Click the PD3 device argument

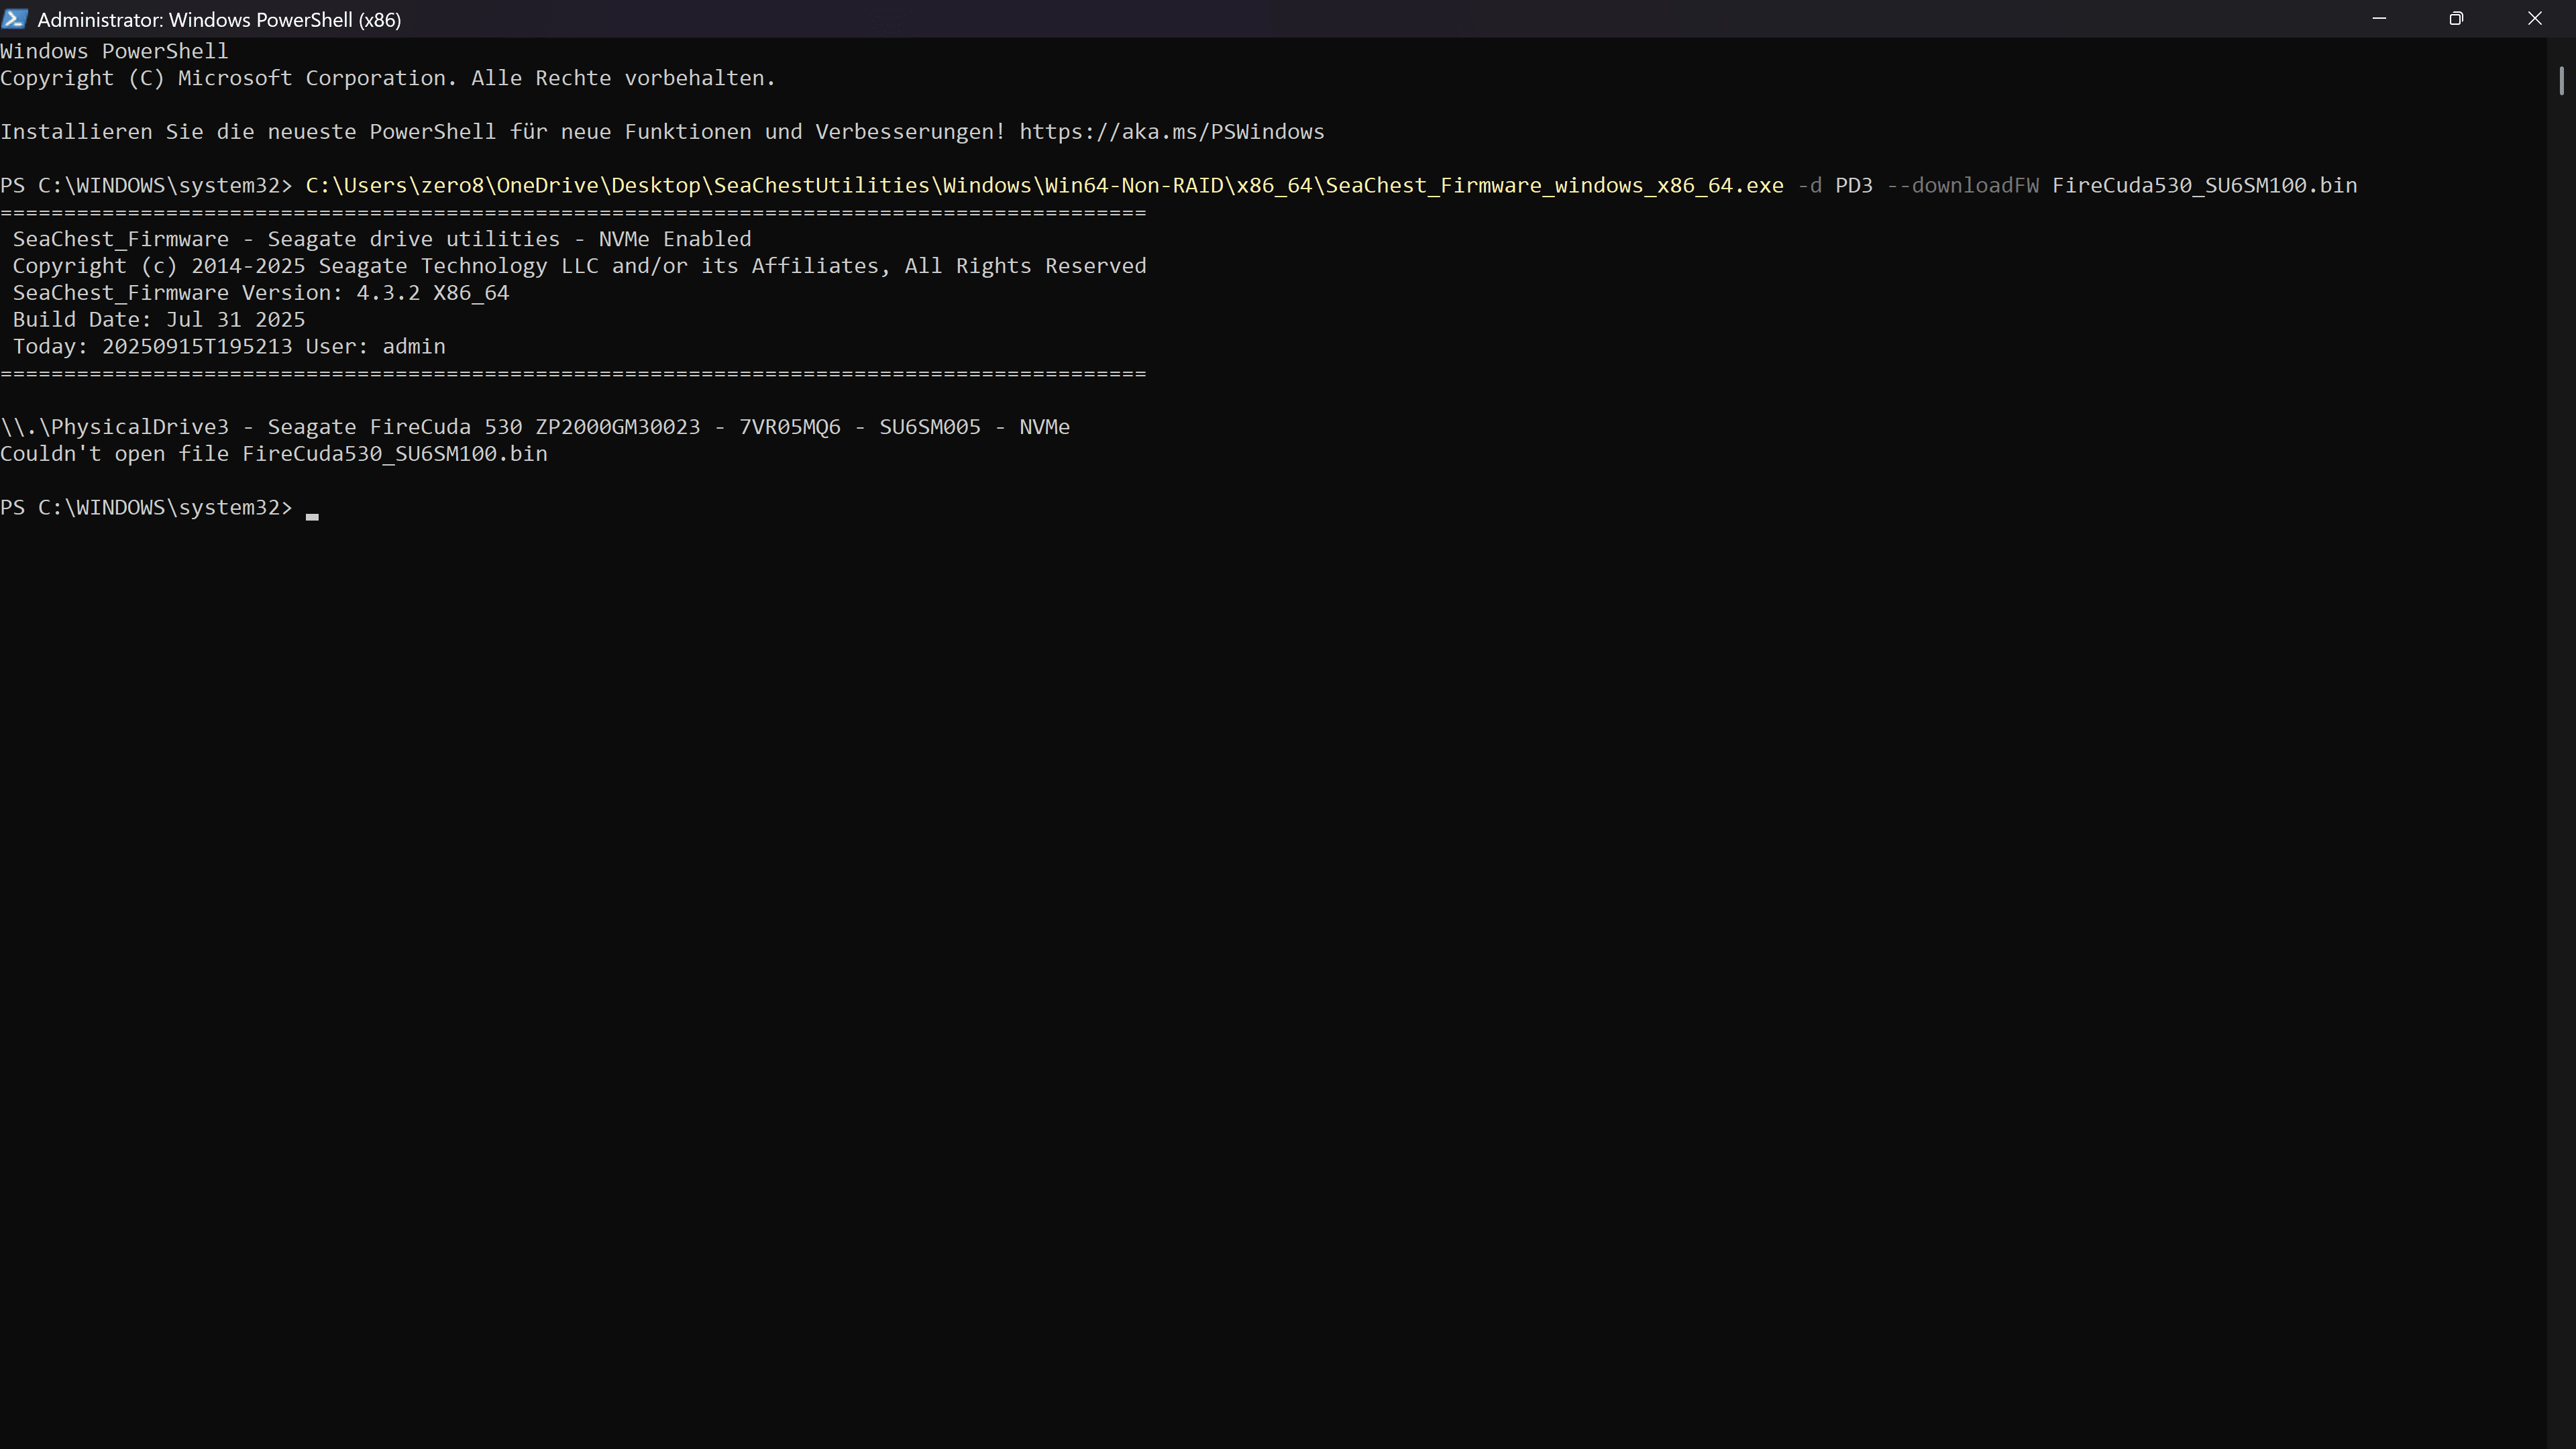click(x=1853, y=186)
